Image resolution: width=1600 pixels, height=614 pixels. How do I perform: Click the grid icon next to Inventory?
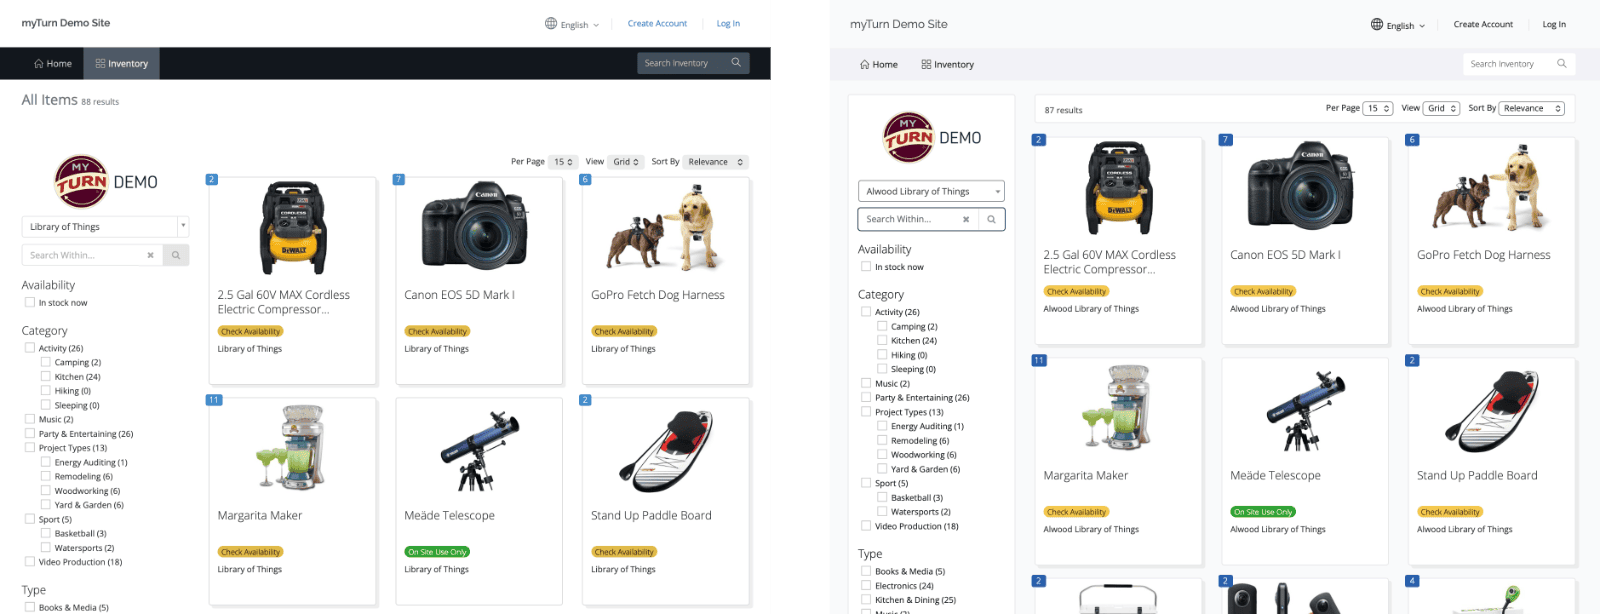coord(926,63)
